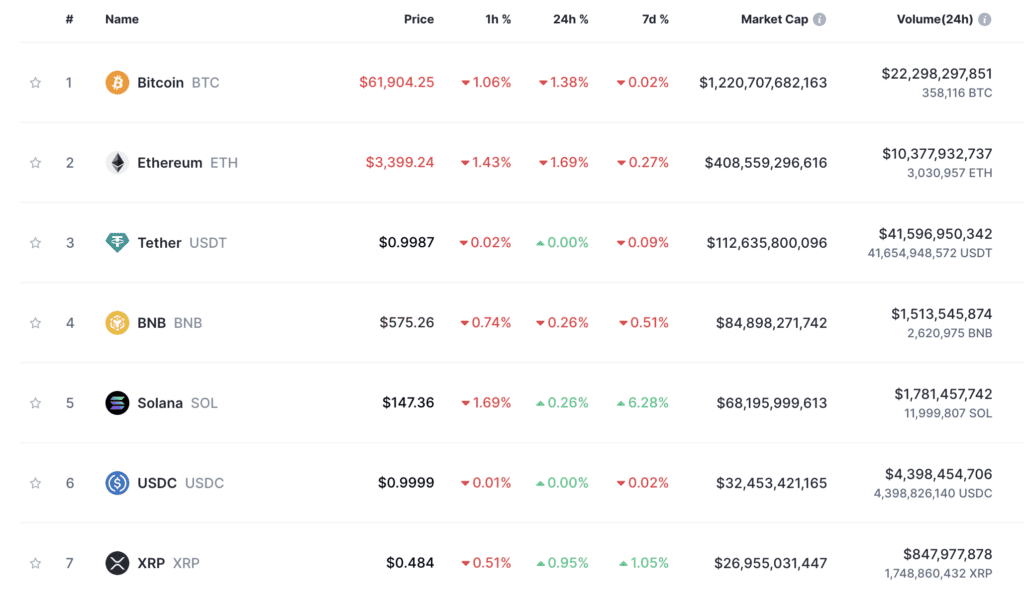Sort the table by 24h % column
The height and width of the screenshot is (592, 1024).
[x=570, y=18]
